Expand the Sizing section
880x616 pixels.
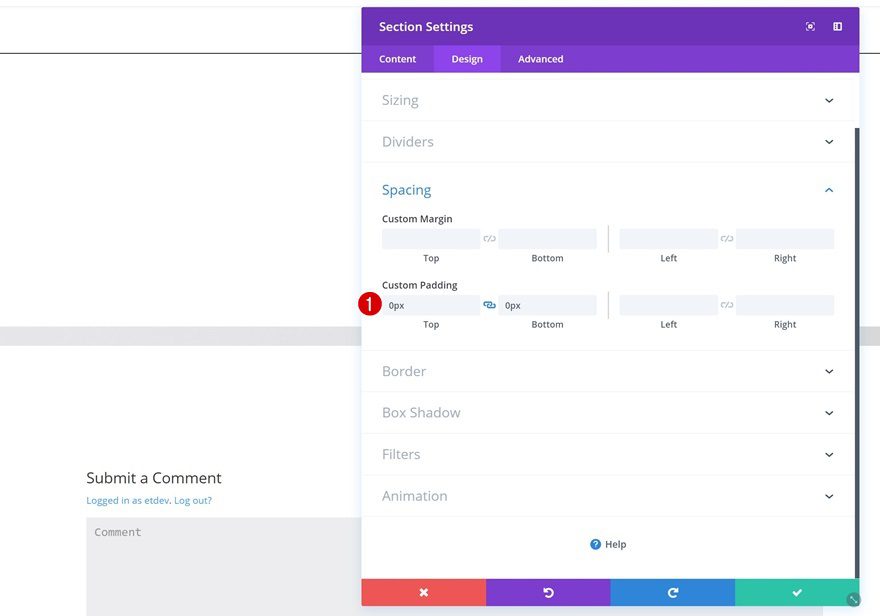coord(608,100)
